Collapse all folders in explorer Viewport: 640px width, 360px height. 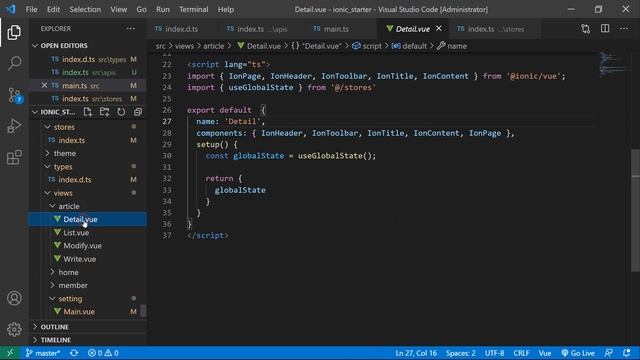click(x=138, y=112)
